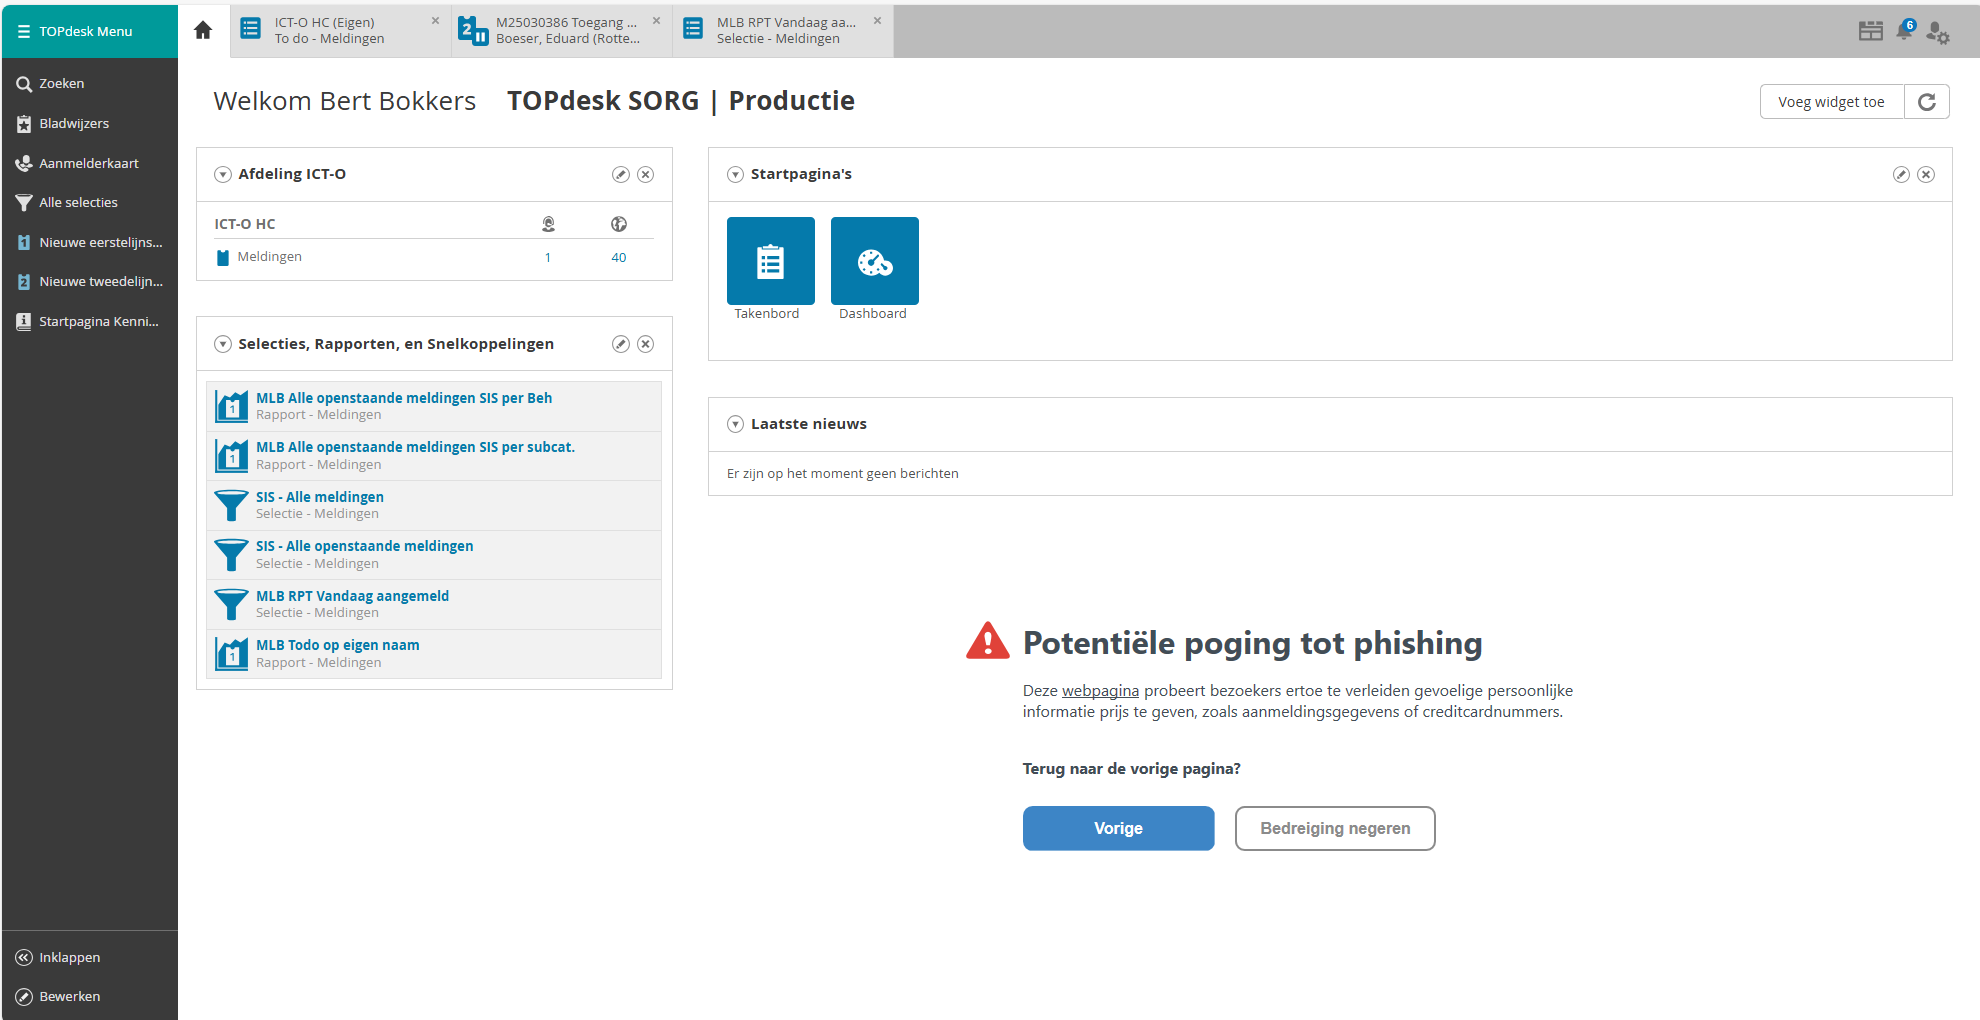Open MLB Todo op eigen naam report
The width and height of the screenshot is (1980, 1020).
click(x=338, y=645)
